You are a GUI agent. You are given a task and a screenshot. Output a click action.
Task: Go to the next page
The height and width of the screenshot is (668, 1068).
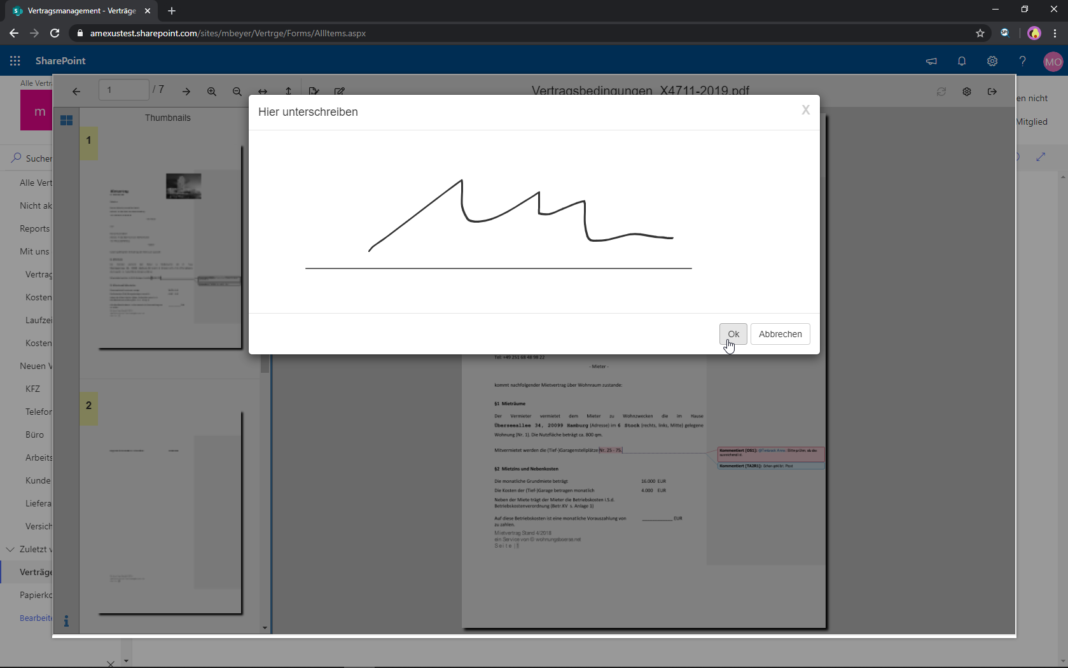186,91
